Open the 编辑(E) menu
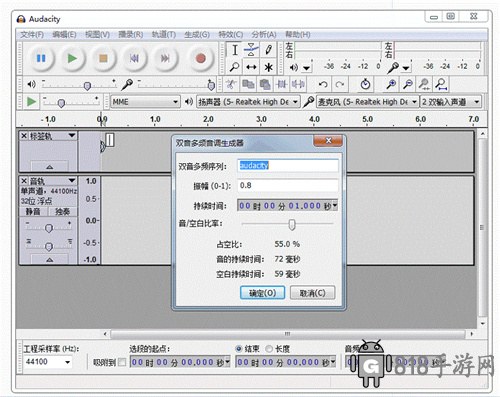Viewport: 500px width, 397px height. pos(64,35)
